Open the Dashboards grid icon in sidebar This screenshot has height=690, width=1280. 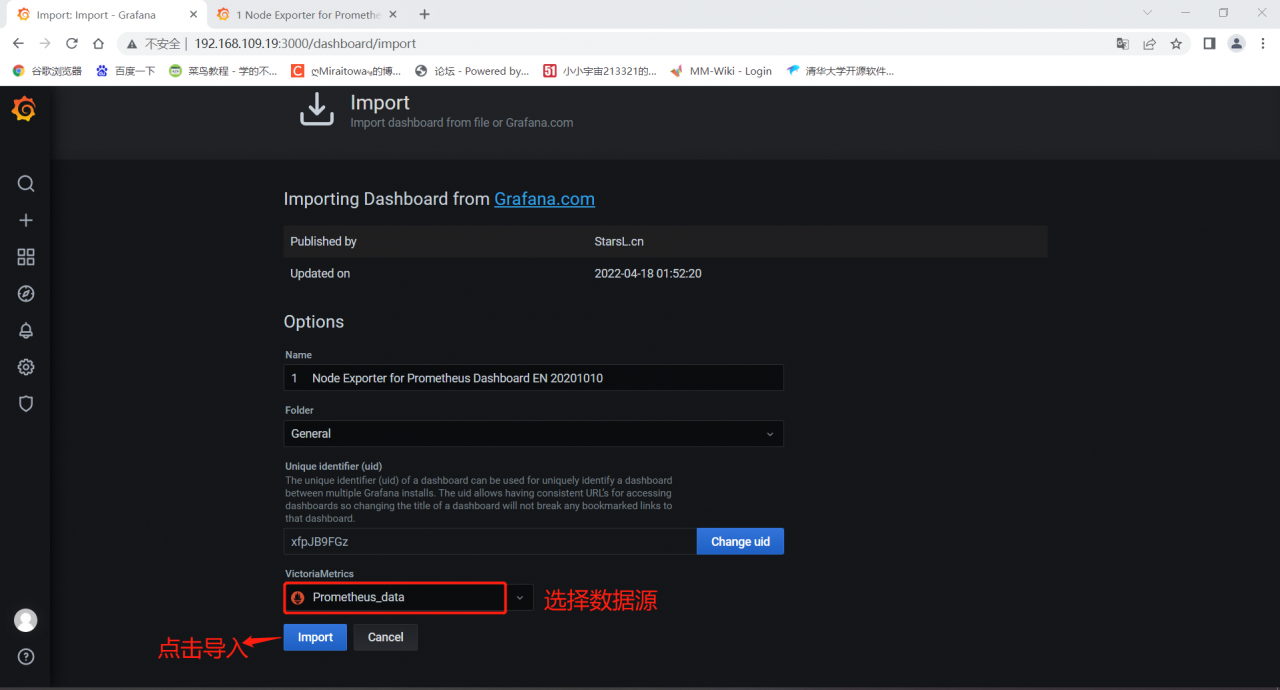[x=26, y=257]
